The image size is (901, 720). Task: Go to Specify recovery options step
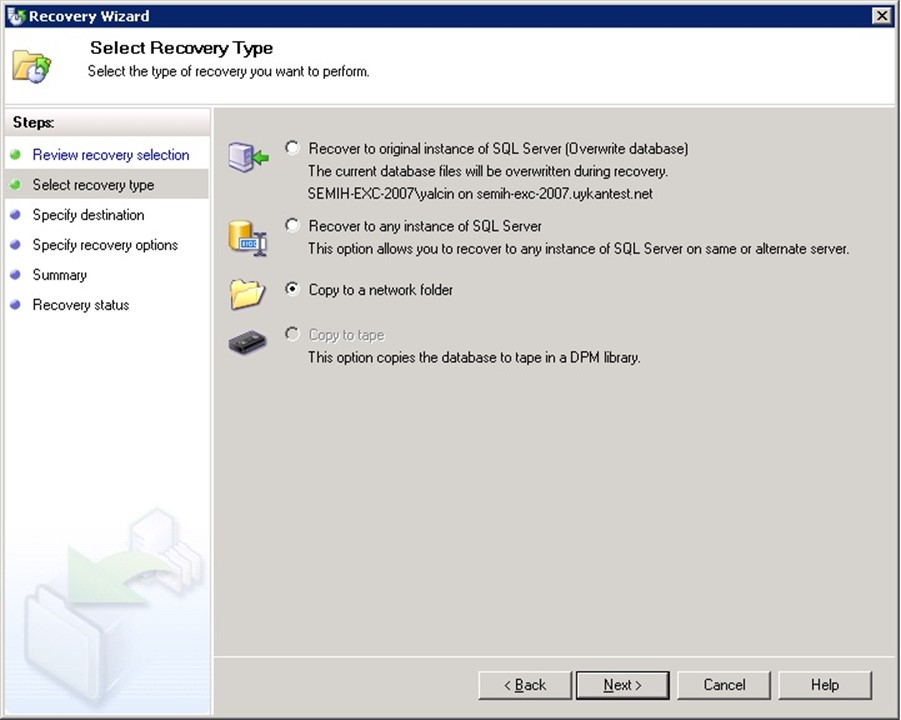click(x=105, y=245)
